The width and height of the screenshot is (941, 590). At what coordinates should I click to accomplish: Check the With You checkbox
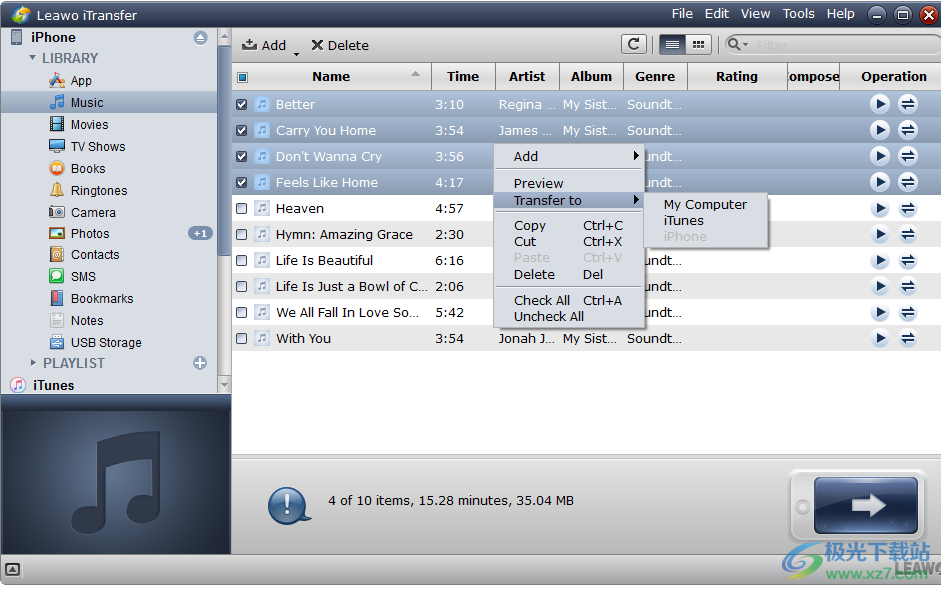(241, 339)
